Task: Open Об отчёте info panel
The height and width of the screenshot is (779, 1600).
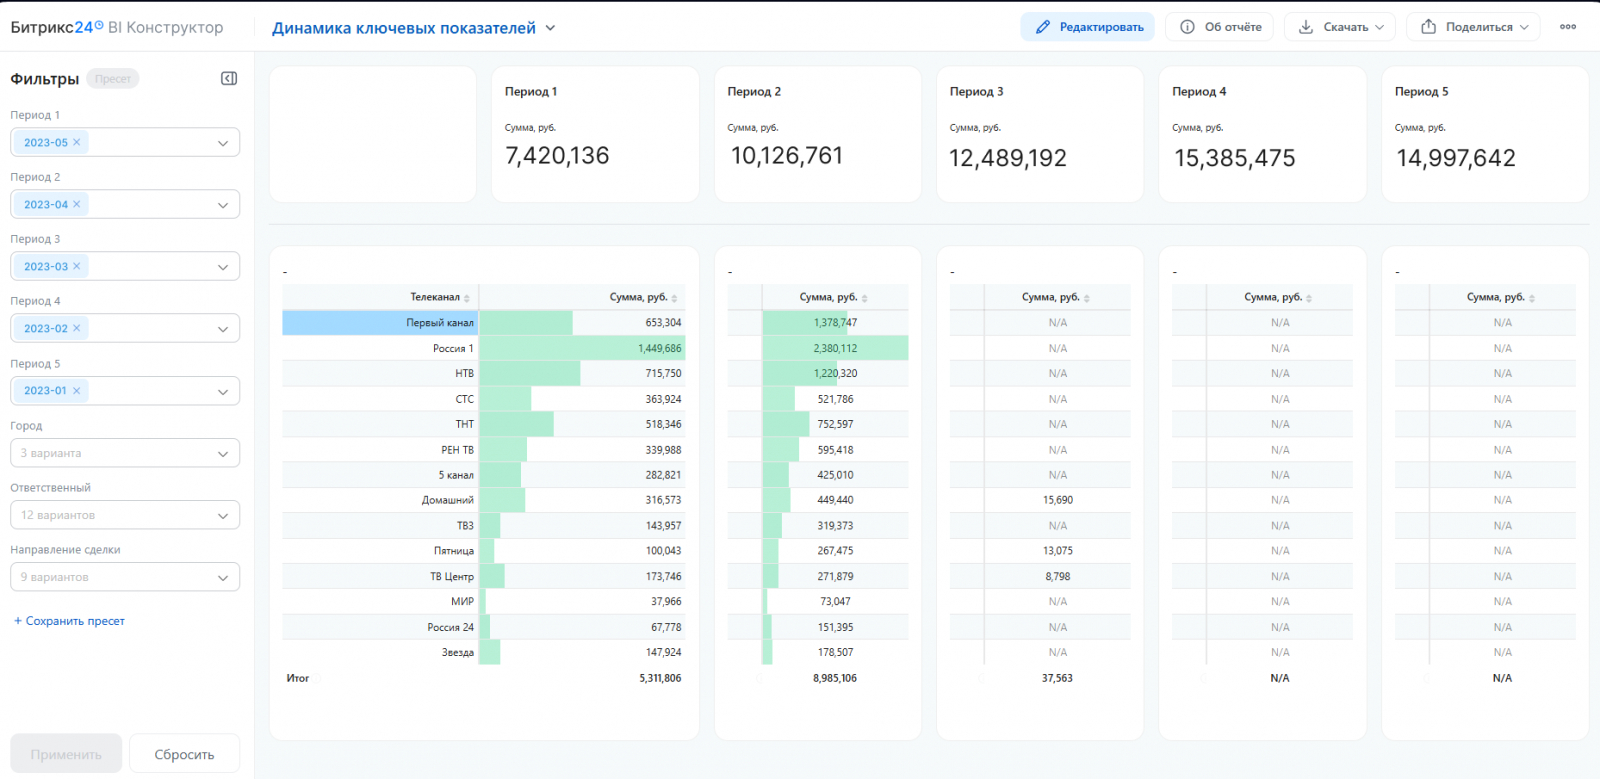Action: coord(1219,27)
